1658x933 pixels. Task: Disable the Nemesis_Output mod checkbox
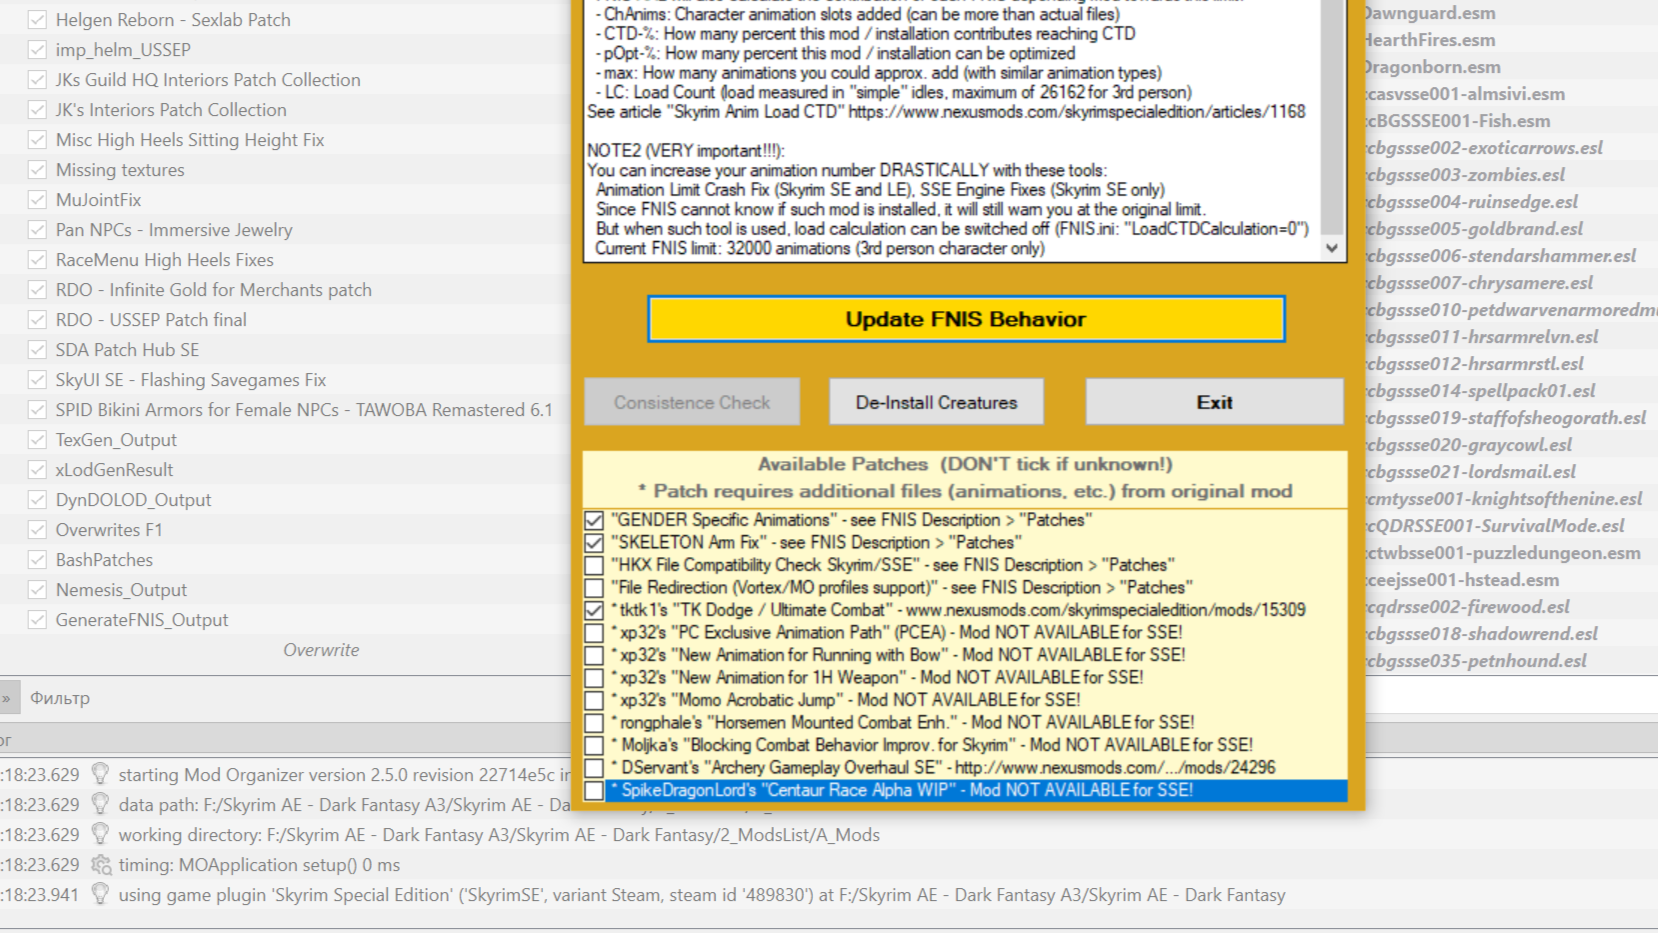(37, 590)
